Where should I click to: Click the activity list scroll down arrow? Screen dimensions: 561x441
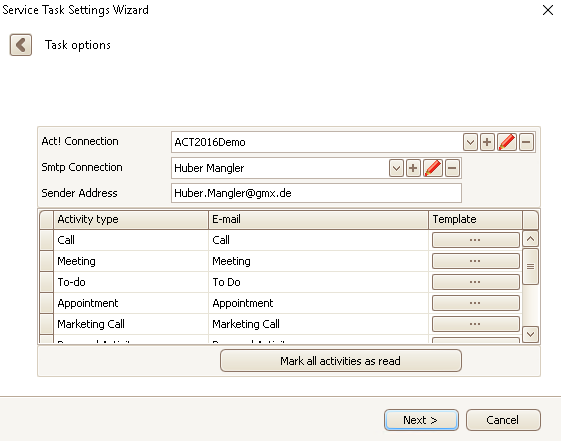point(530,334)
